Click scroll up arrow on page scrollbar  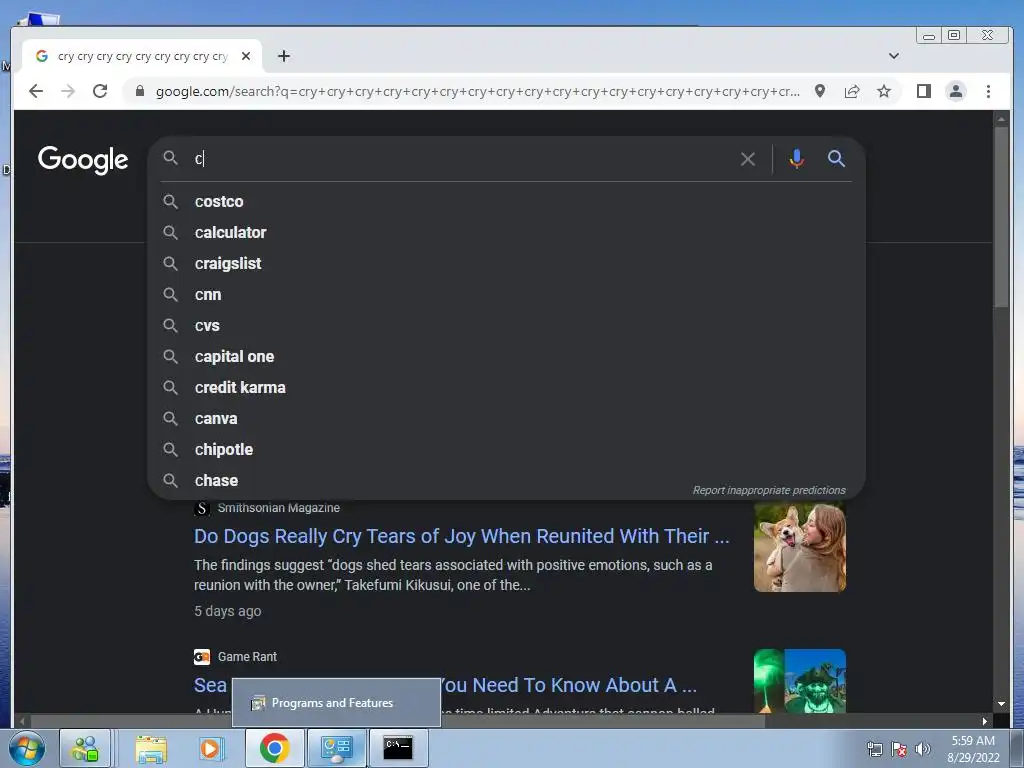[1001, 119]
